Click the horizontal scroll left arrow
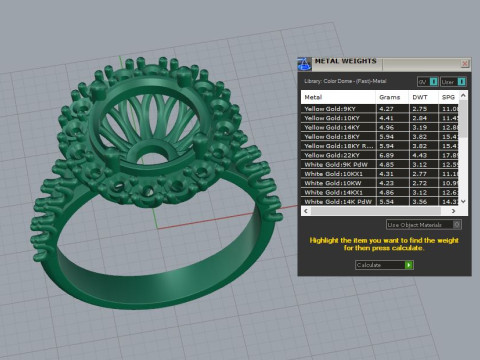480x360 pixels. point(306,211)
